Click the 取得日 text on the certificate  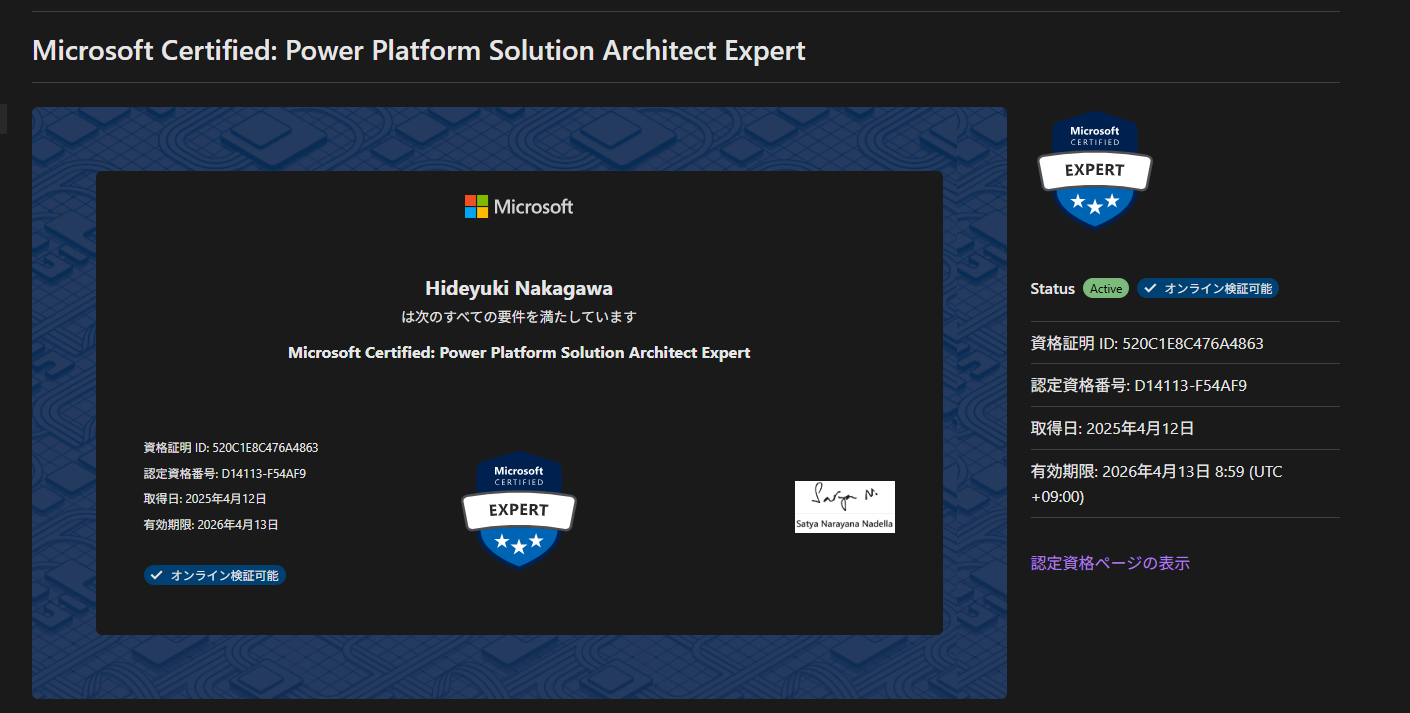pyautogui.click(x=205, y=499)
